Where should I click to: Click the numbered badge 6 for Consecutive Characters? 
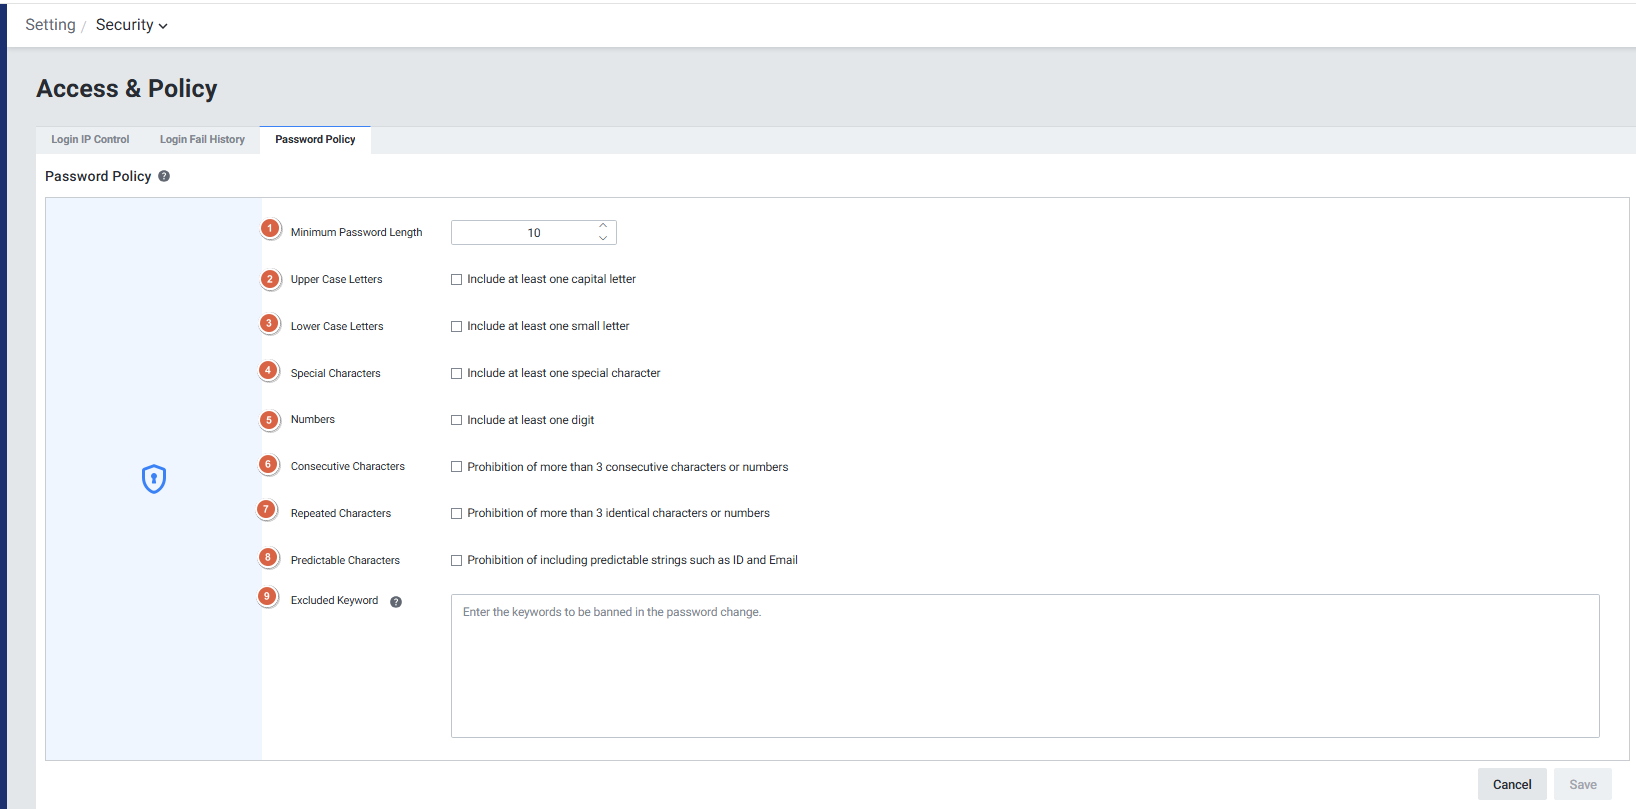tap(268, 464)
